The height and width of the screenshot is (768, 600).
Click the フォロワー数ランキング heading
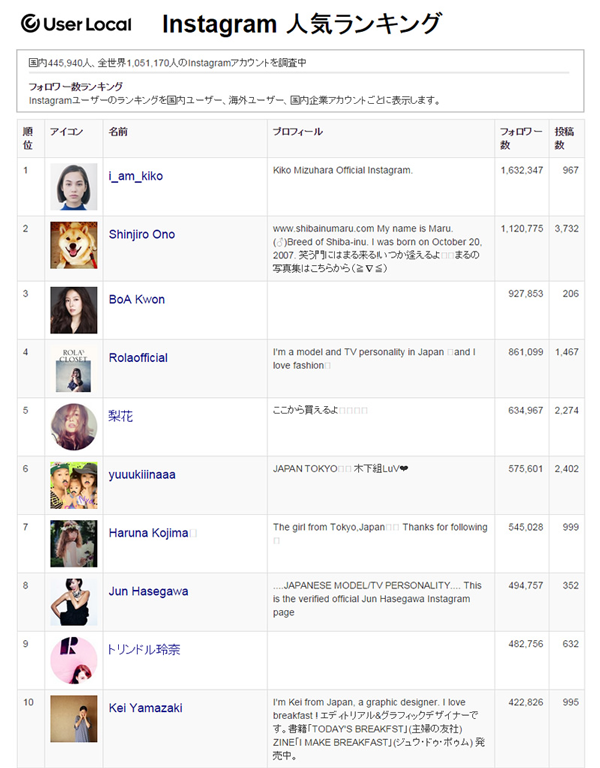click(x=75, y=87)
